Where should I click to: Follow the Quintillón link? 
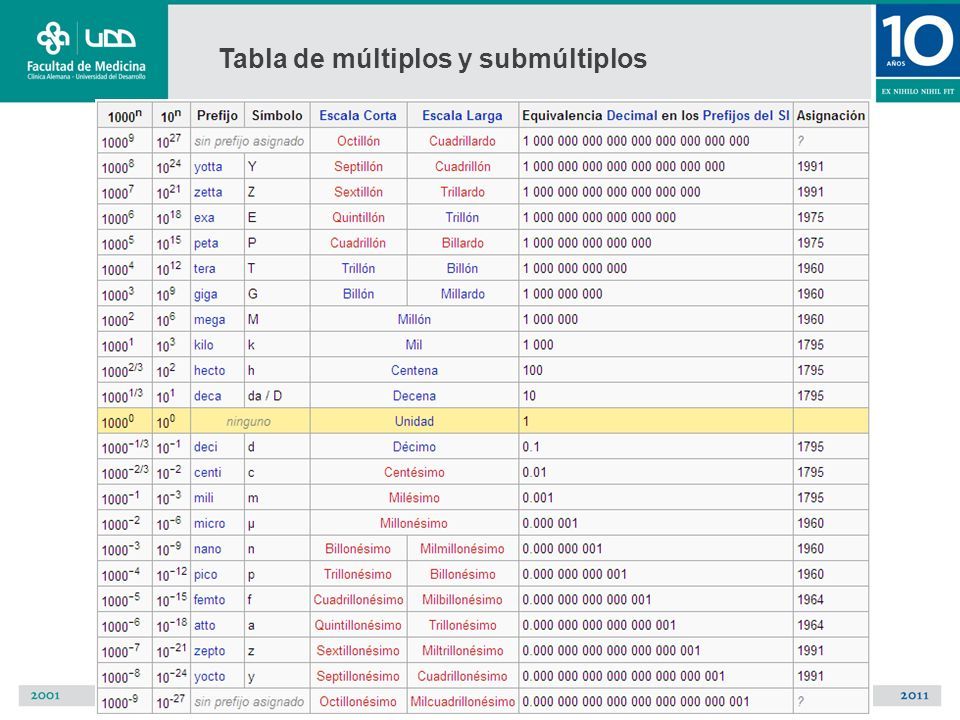point(358,218)
